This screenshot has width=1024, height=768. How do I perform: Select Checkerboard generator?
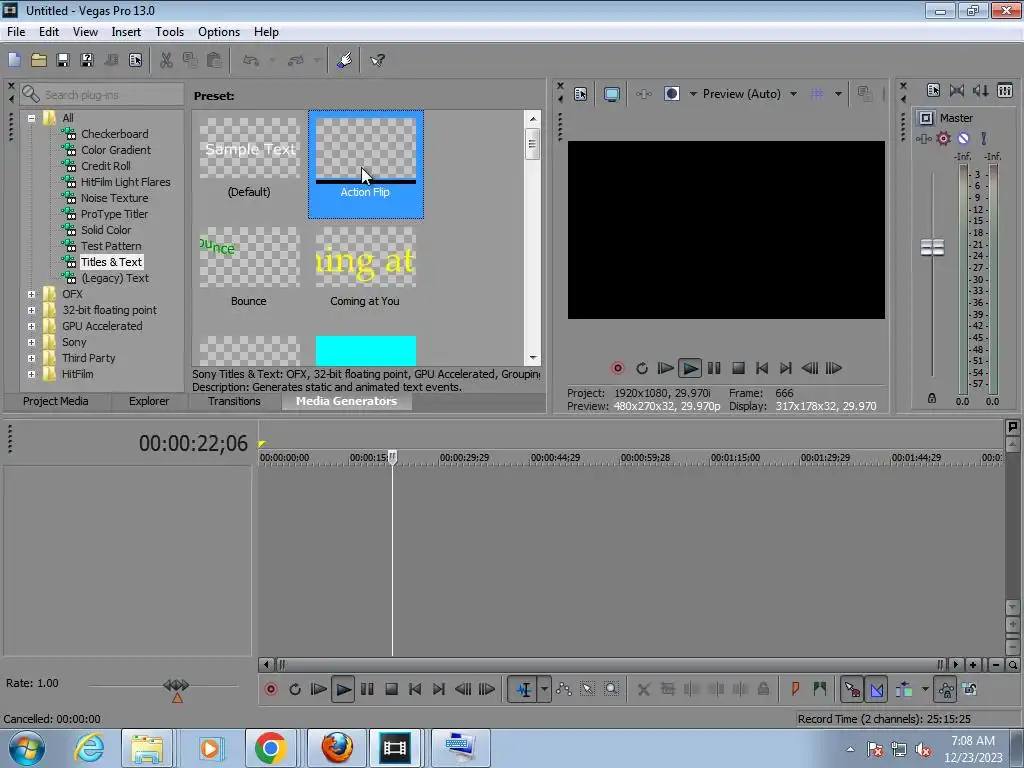click(x=114, y=134)
